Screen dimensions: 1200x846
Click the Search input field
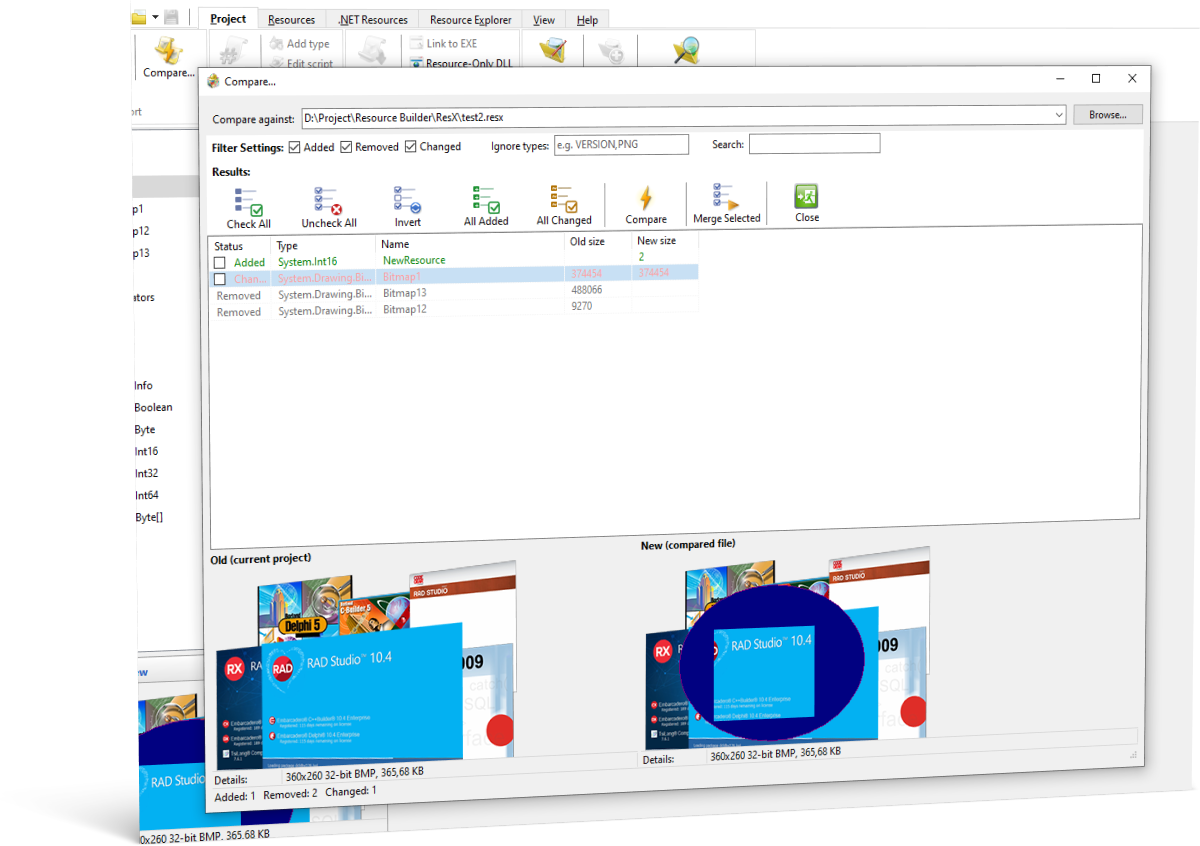pyautogui.click(x=814, y=144)
